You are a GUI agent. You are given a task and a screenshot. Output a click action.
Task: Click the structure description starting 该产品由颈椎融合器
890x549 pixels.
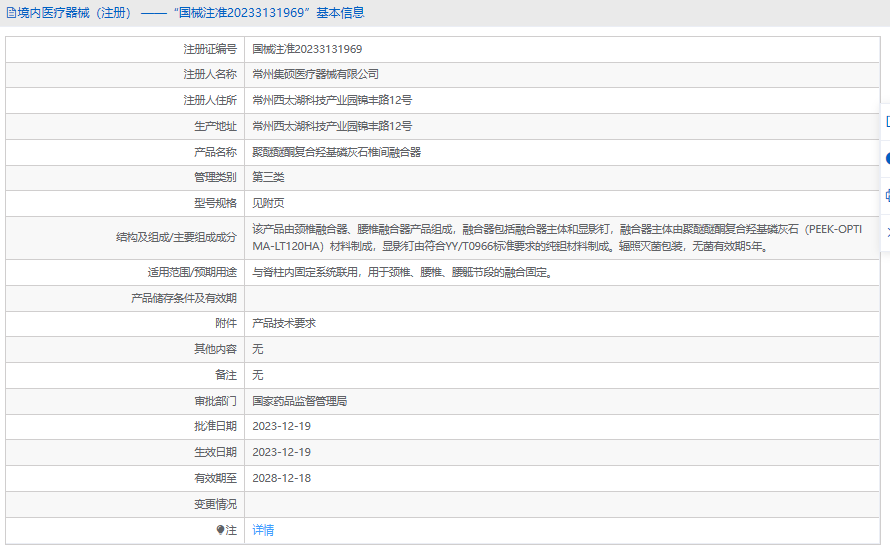point(557,238)
